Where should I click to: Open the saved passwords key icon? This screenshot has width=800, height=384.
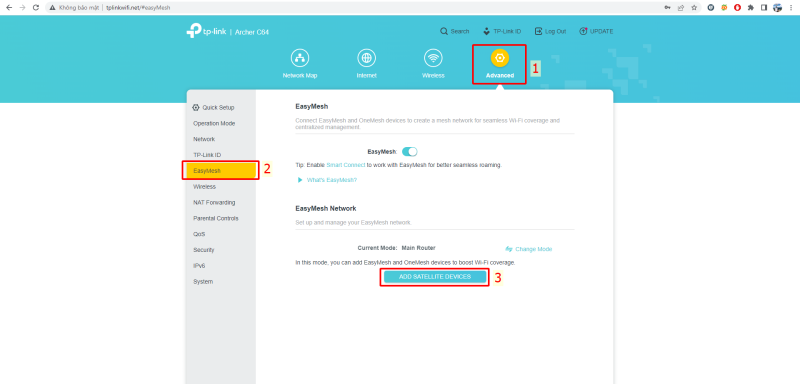667,8
